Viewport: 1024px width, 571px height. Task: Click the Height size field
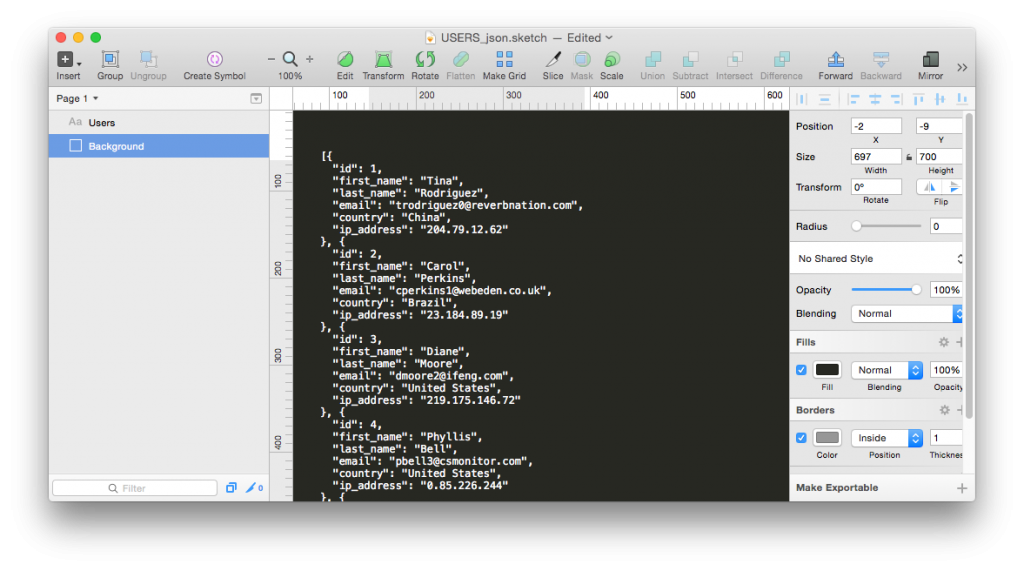(x=940, y=157)
